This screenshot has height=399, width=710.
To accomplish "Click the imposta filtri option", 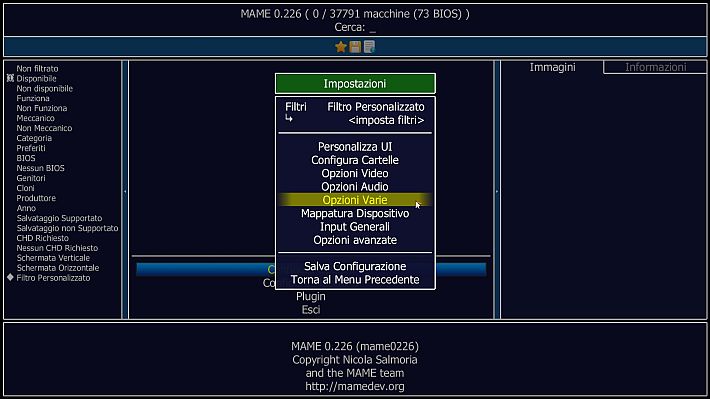I will coord(386,120).
